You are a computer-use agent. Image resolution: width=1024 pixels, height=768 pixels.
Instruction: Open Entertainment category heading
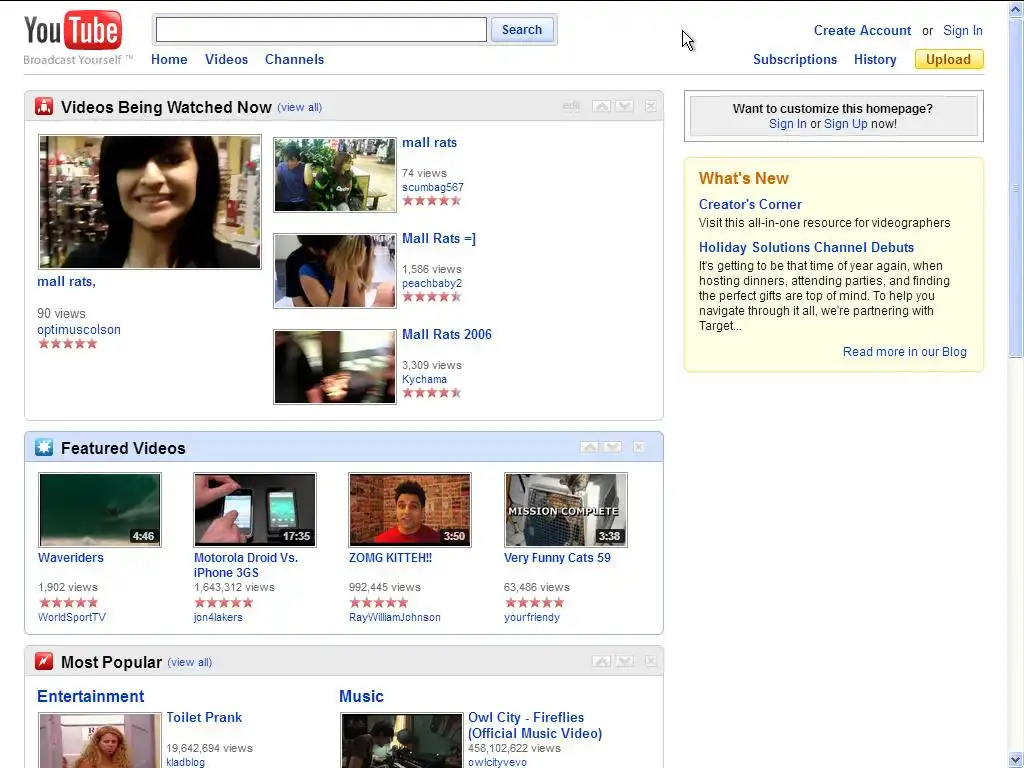pyautogui.click(x=91, y=696)
